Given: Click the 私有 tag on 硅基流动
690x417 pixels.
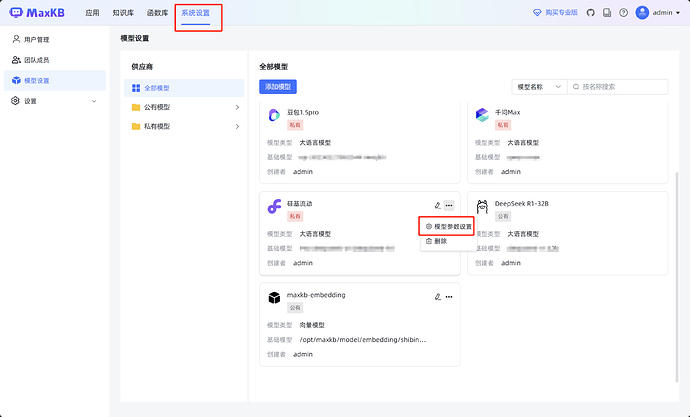Looking at the screenshot, I should [295, 216].
